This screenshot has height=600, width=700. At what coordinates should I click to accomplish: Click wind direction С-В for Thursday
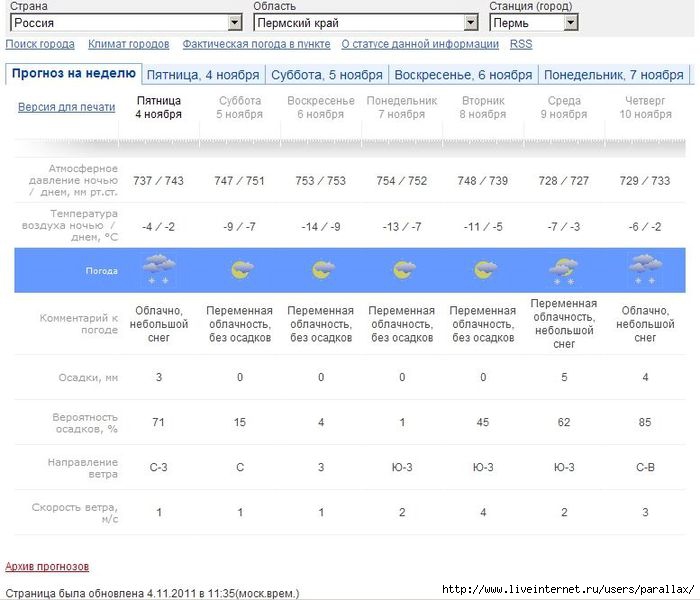[645, 467]
